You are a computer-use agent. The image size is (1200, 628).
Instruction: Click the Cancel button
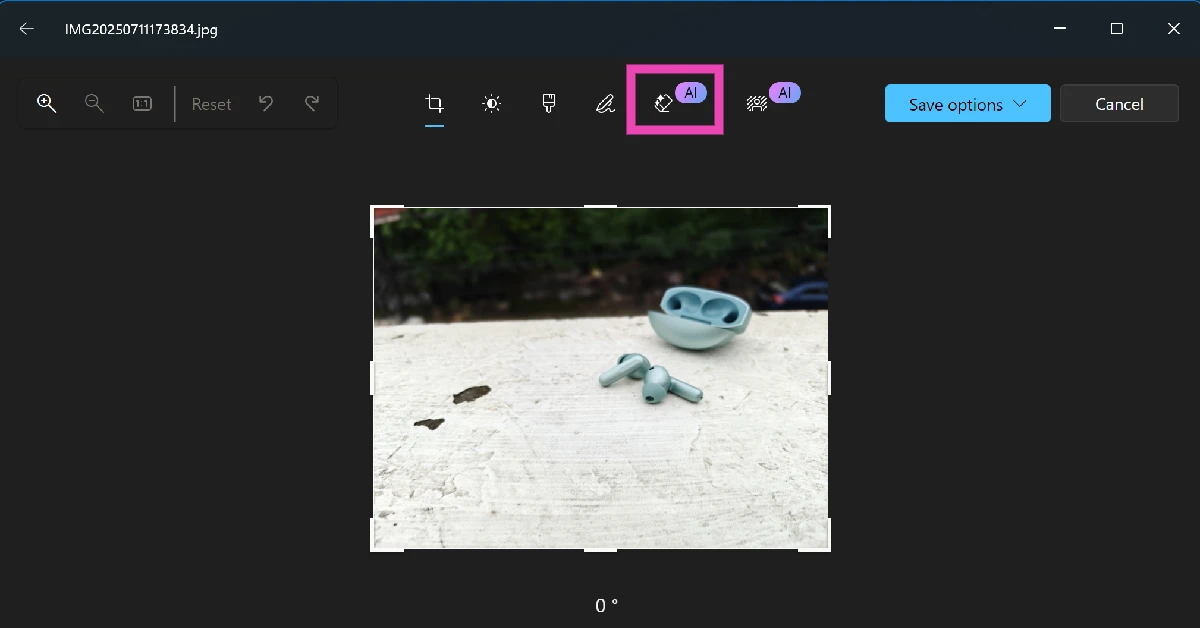pyautogui.click(x=1119, y=104)
